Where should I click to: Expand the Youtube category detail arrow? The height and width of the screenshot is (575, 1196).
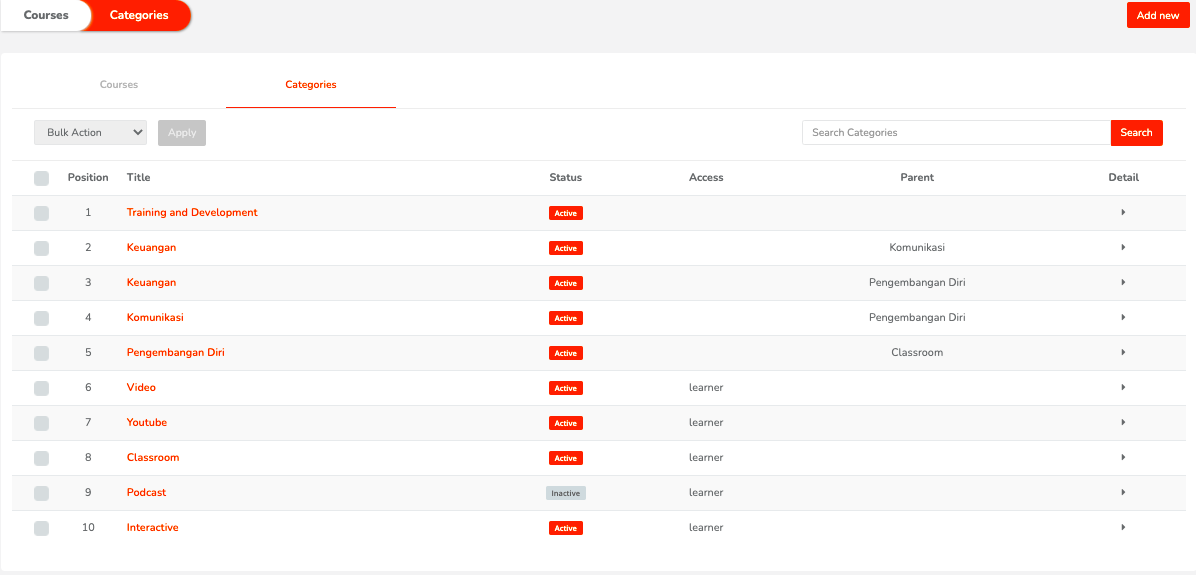click(x=1123, y=422)
